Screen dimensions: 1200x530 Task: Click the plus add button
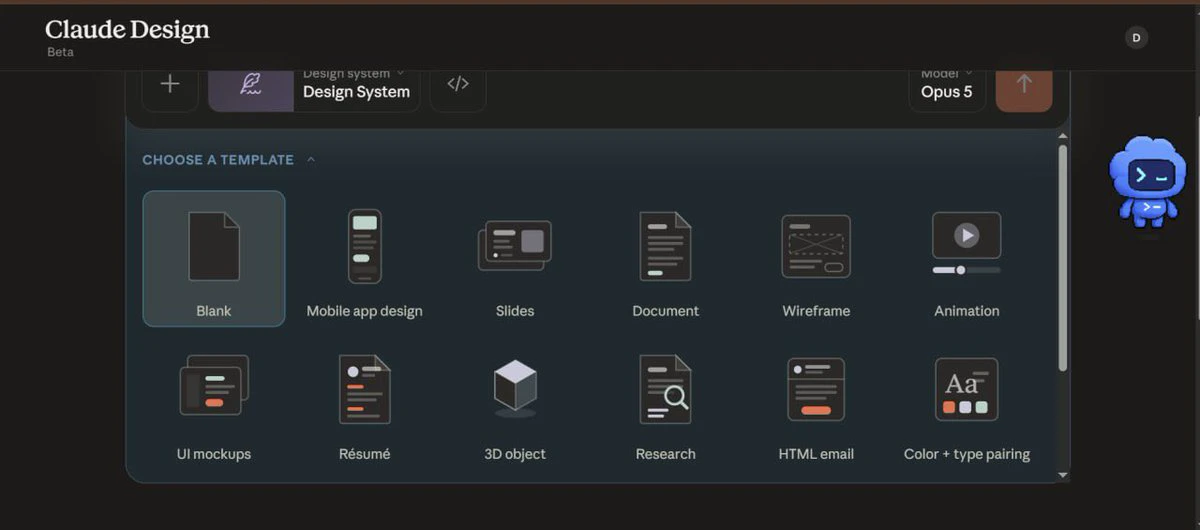[x=170, y=85]
